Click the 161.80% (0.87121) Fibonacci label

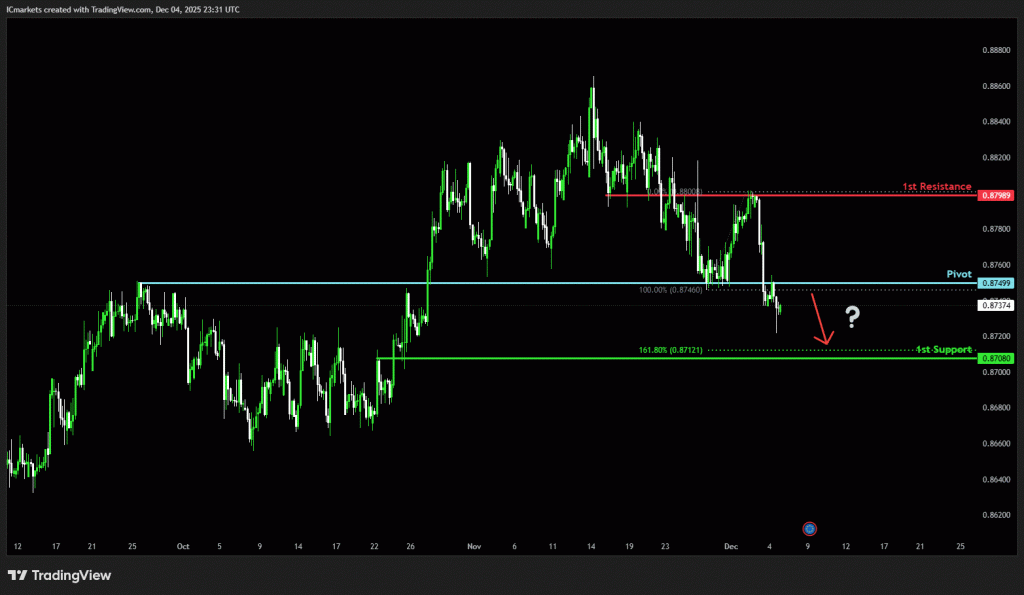pyautogui.click(x=670, y=350)
